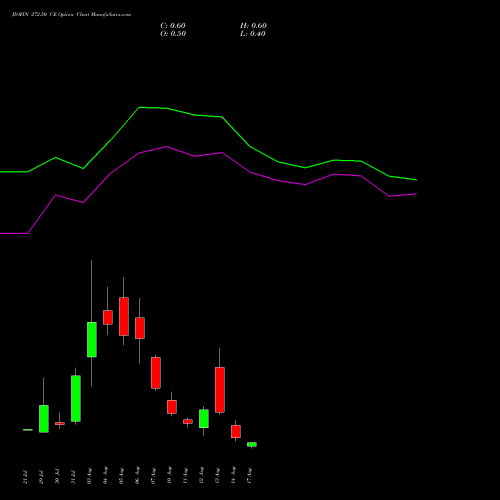
Task: Click the red candle on 07 Aug
Action: [156, 373]
